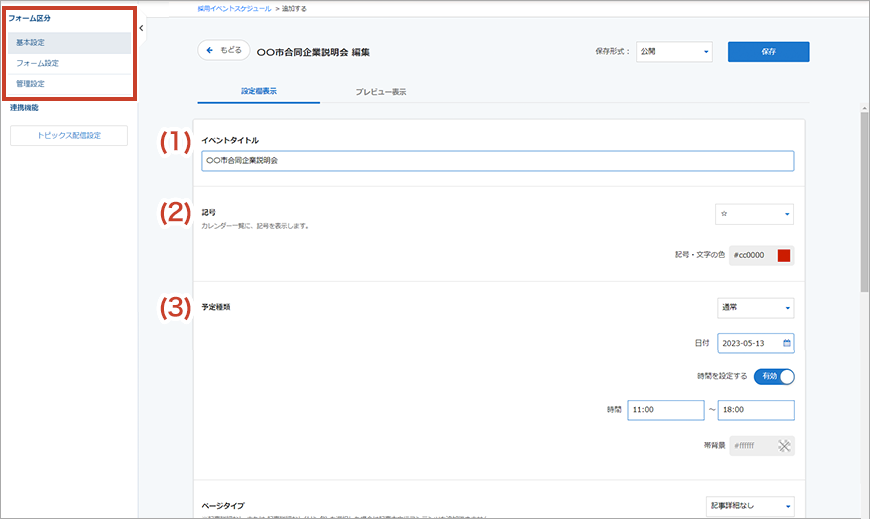The width and height of the screenshot is (870, 519).
Task: Expand the 予定種類 dropdown
Action: 754,307
